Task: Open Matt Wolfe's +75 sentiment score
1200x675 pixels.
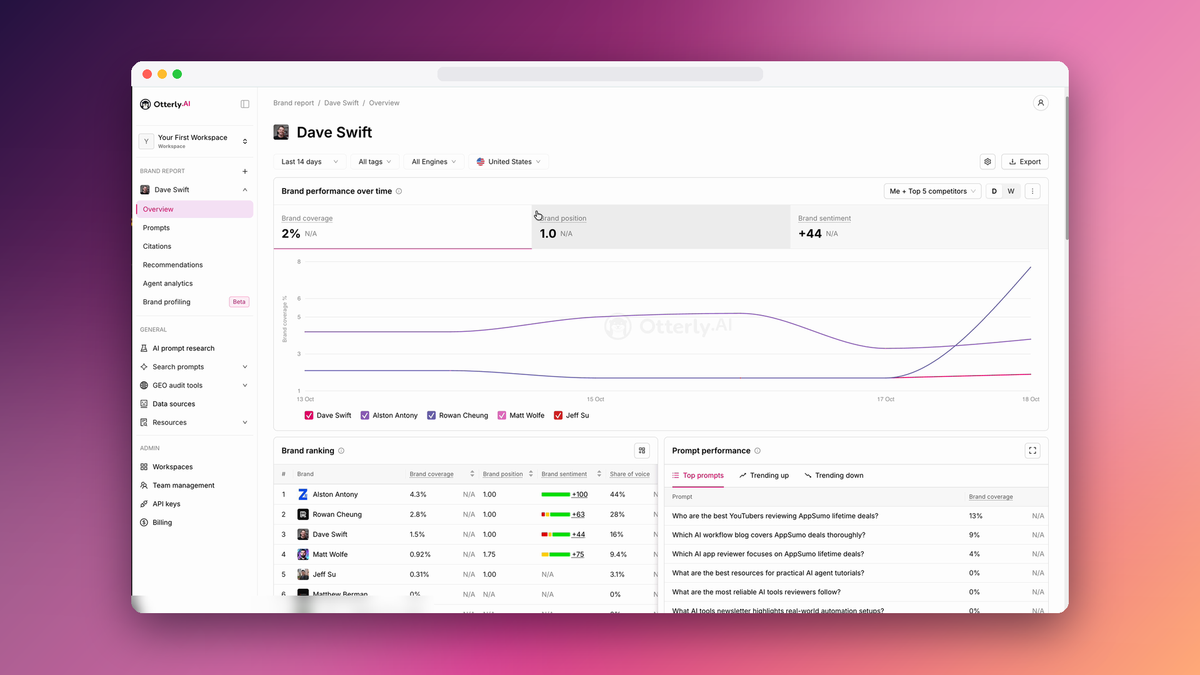Action: tap(578, 554)
